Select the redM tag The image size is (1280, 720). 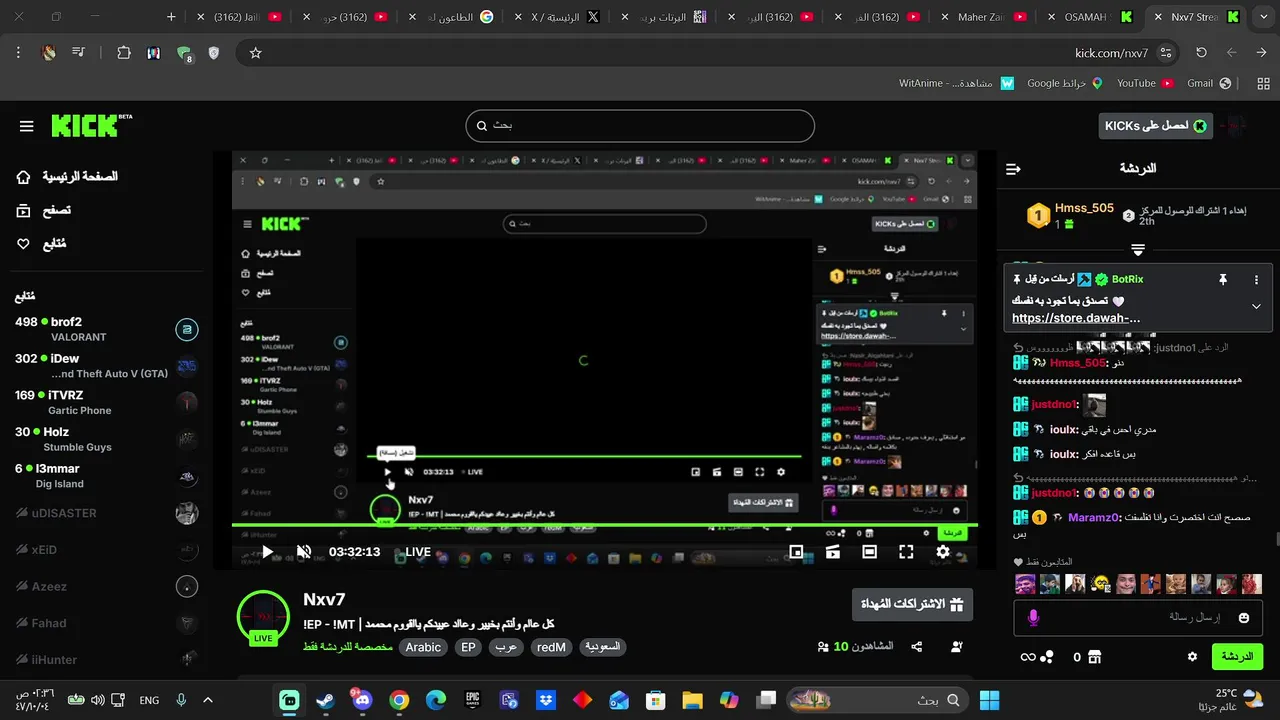click(551, 647)
